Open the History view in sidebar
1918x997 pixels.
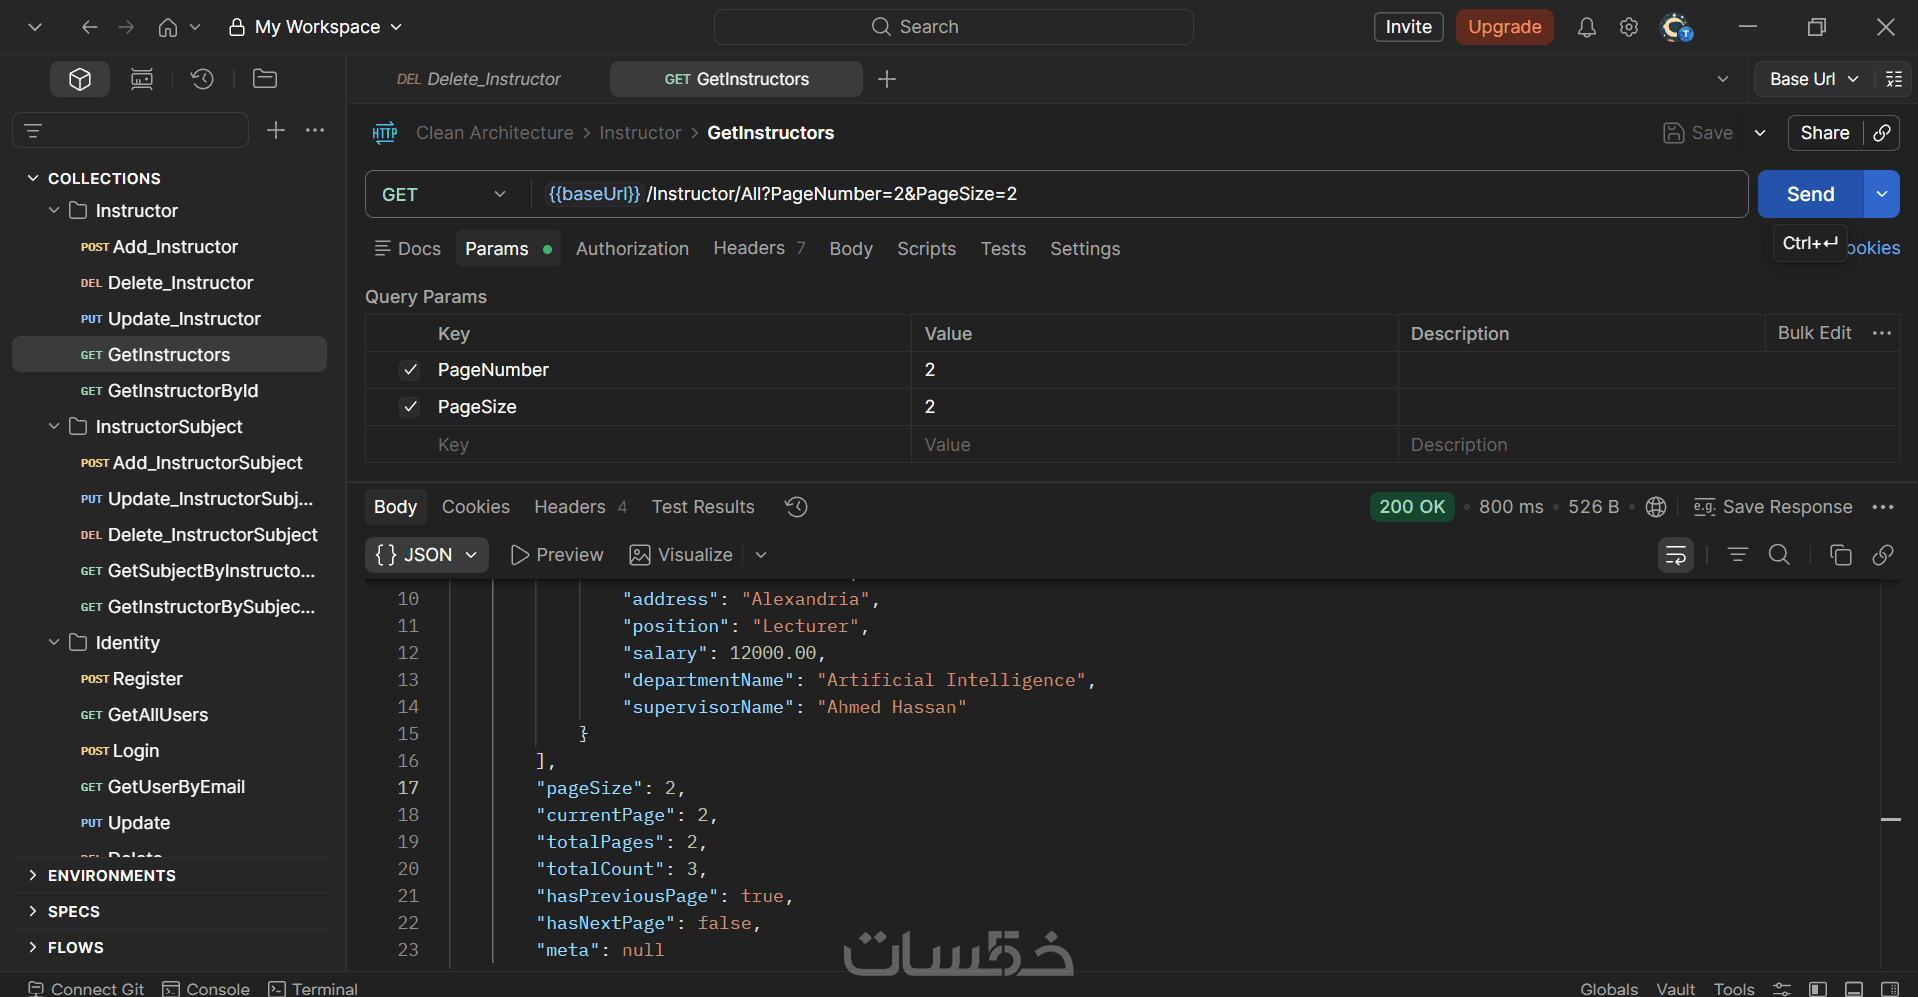(x=202, y=79)
